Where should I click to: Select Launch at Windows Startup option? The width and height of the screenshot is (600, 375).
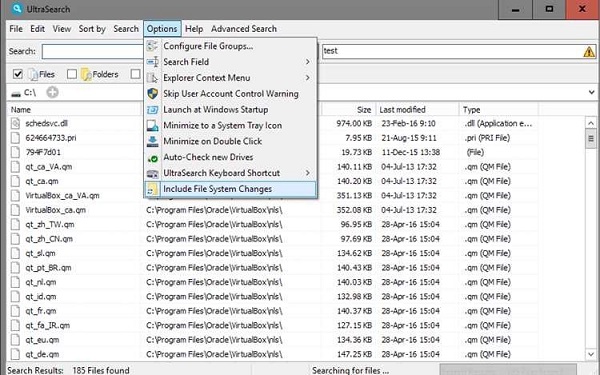coord(230,110)
